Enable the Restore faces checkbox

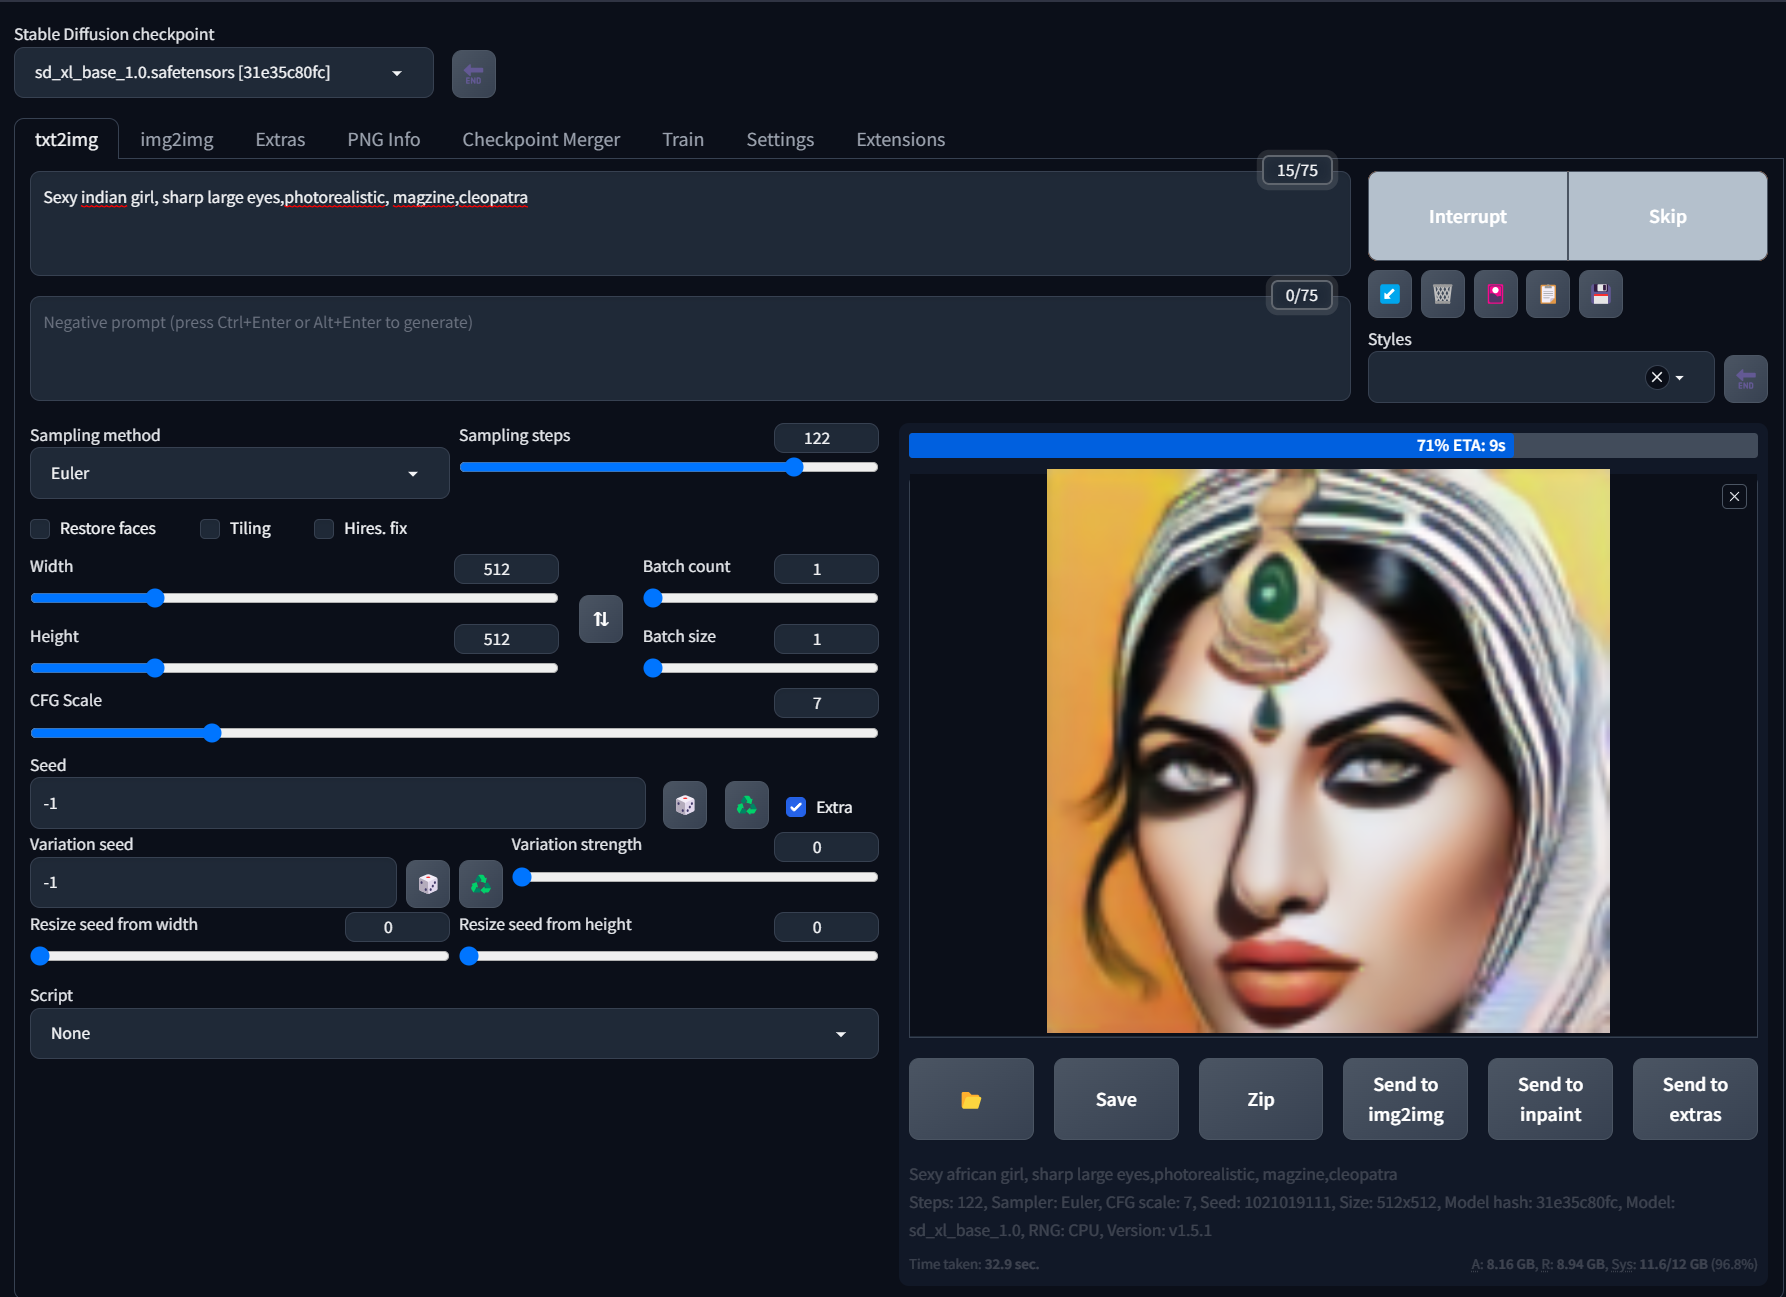(41, 529)
